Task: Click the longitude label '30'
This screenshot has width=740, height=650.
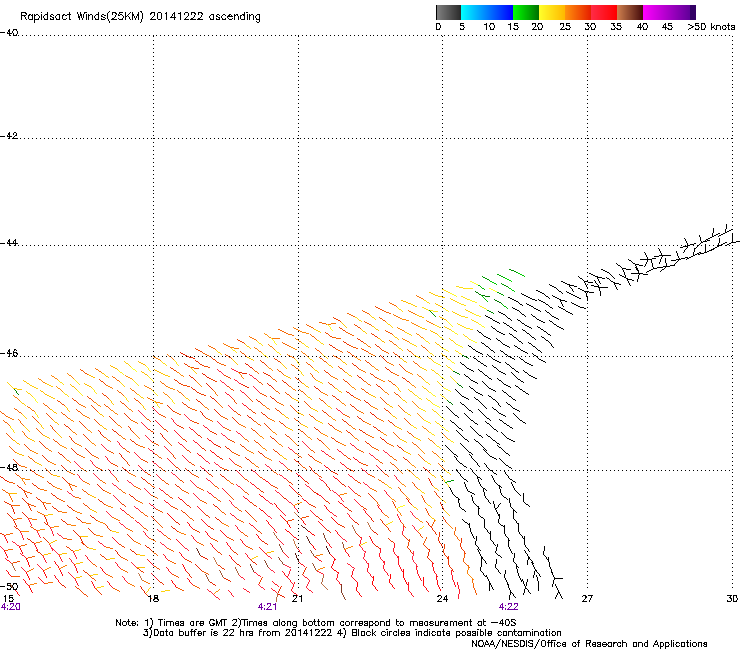Action: (732, 599)
